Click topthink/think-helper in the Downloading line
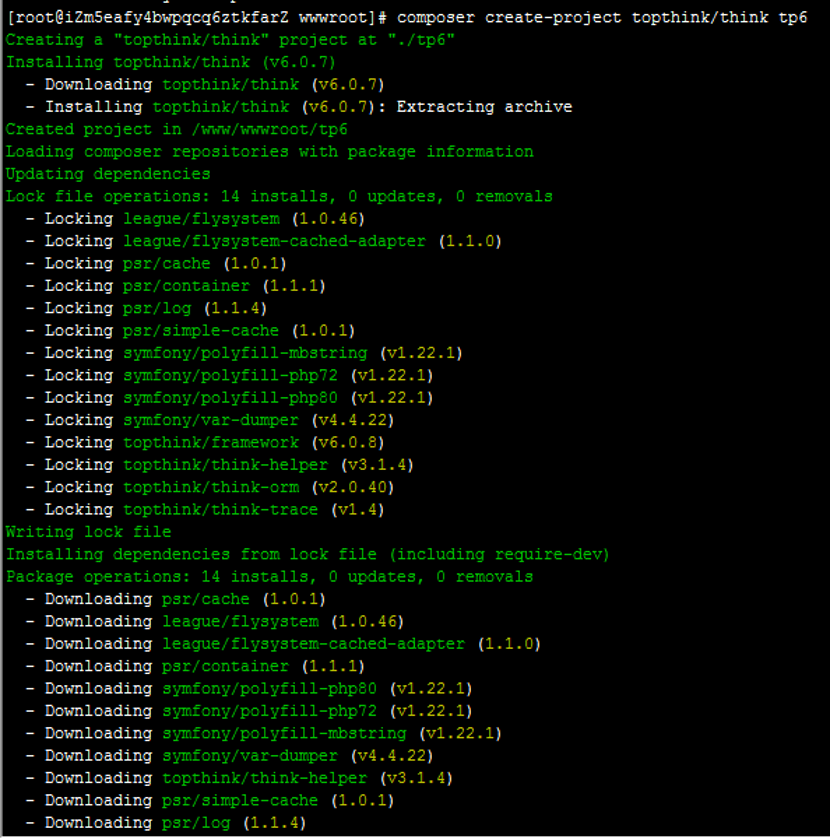830x838 pixels. 264,778
